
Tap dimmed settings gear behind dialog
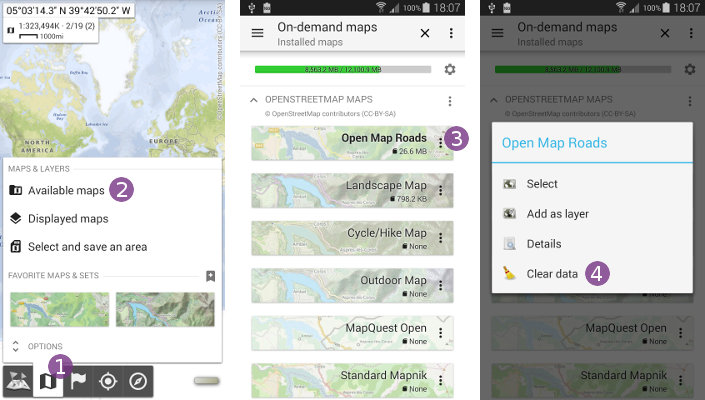click(690, 69)
